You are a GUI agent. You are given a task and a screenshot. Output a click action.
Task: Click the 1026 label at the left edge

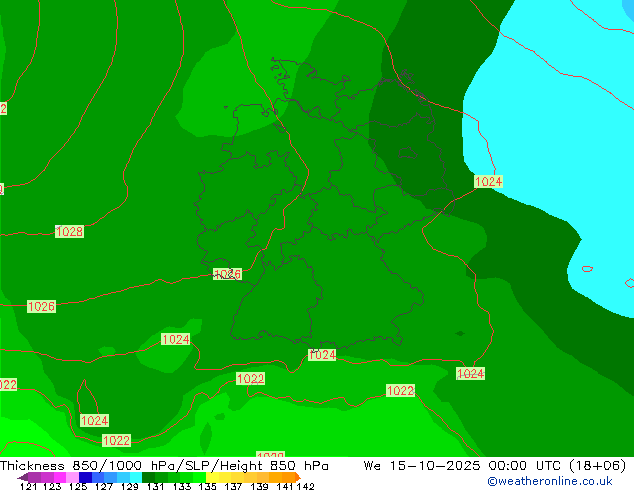coord(41,307)
